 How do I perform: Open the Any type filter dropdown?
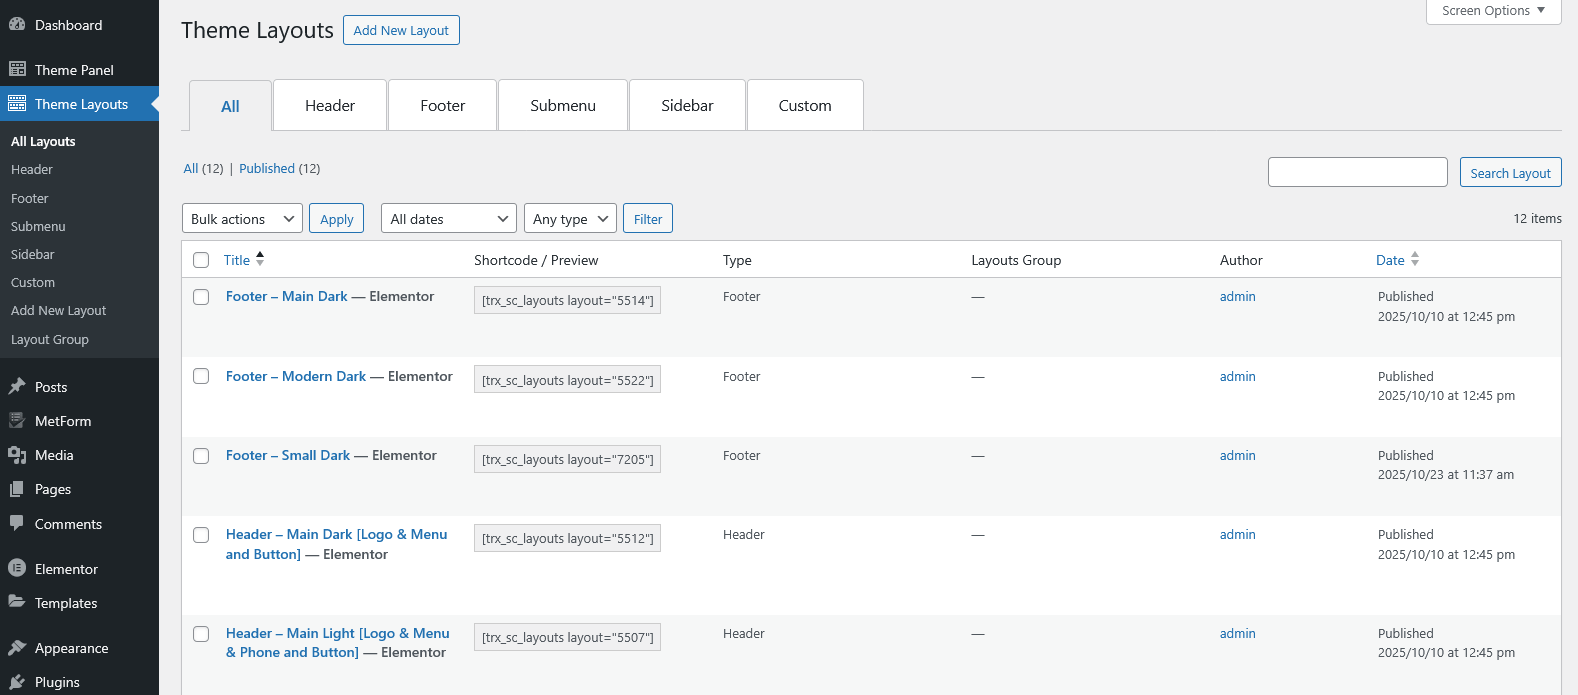(x=570, y=219)
